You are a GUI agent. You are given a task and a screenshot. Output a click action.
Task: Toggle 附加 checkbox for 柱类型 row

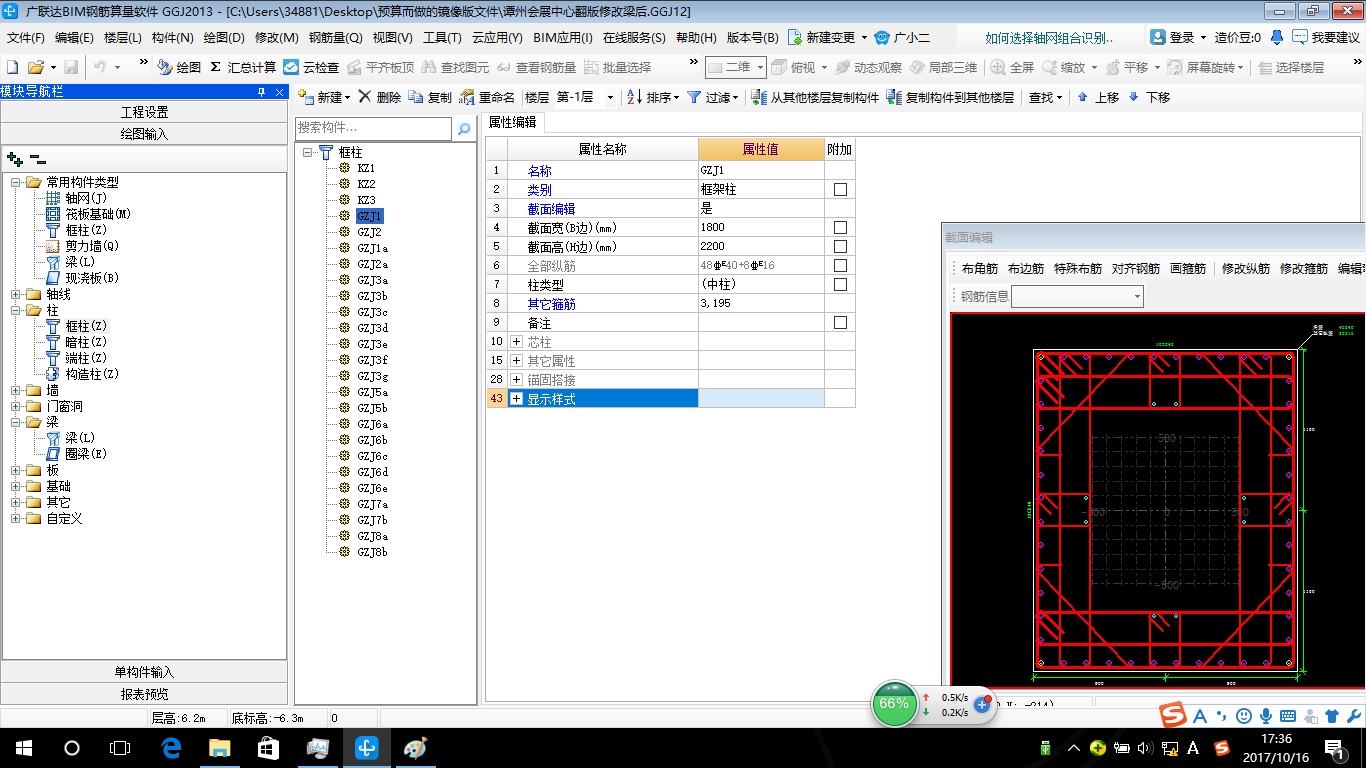[840, 284]
